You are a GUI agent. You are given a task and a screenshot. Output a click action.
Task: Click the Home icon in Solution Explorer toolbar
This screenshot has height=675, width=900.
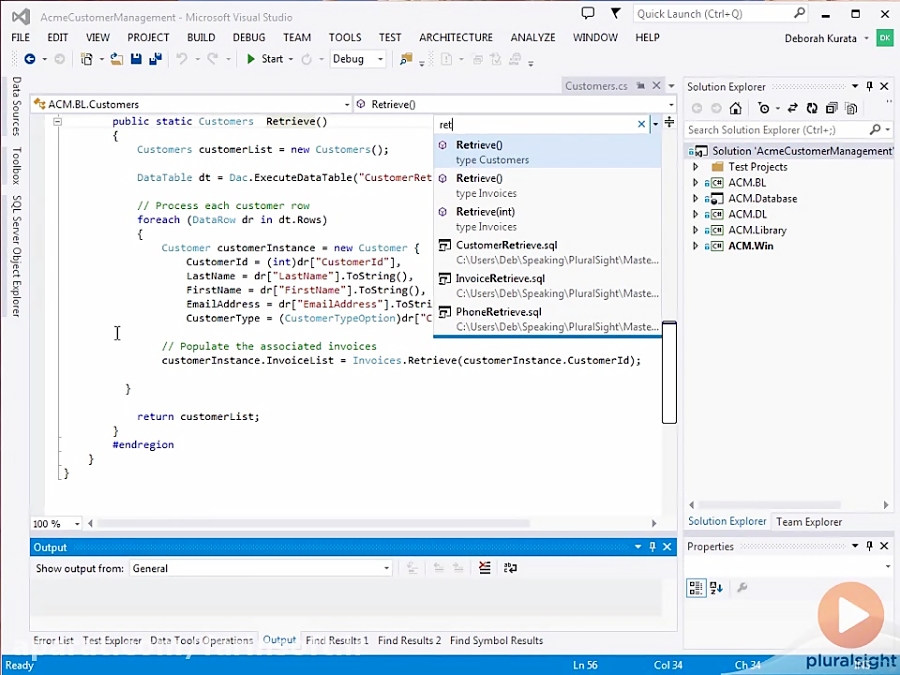click(737, 107)
